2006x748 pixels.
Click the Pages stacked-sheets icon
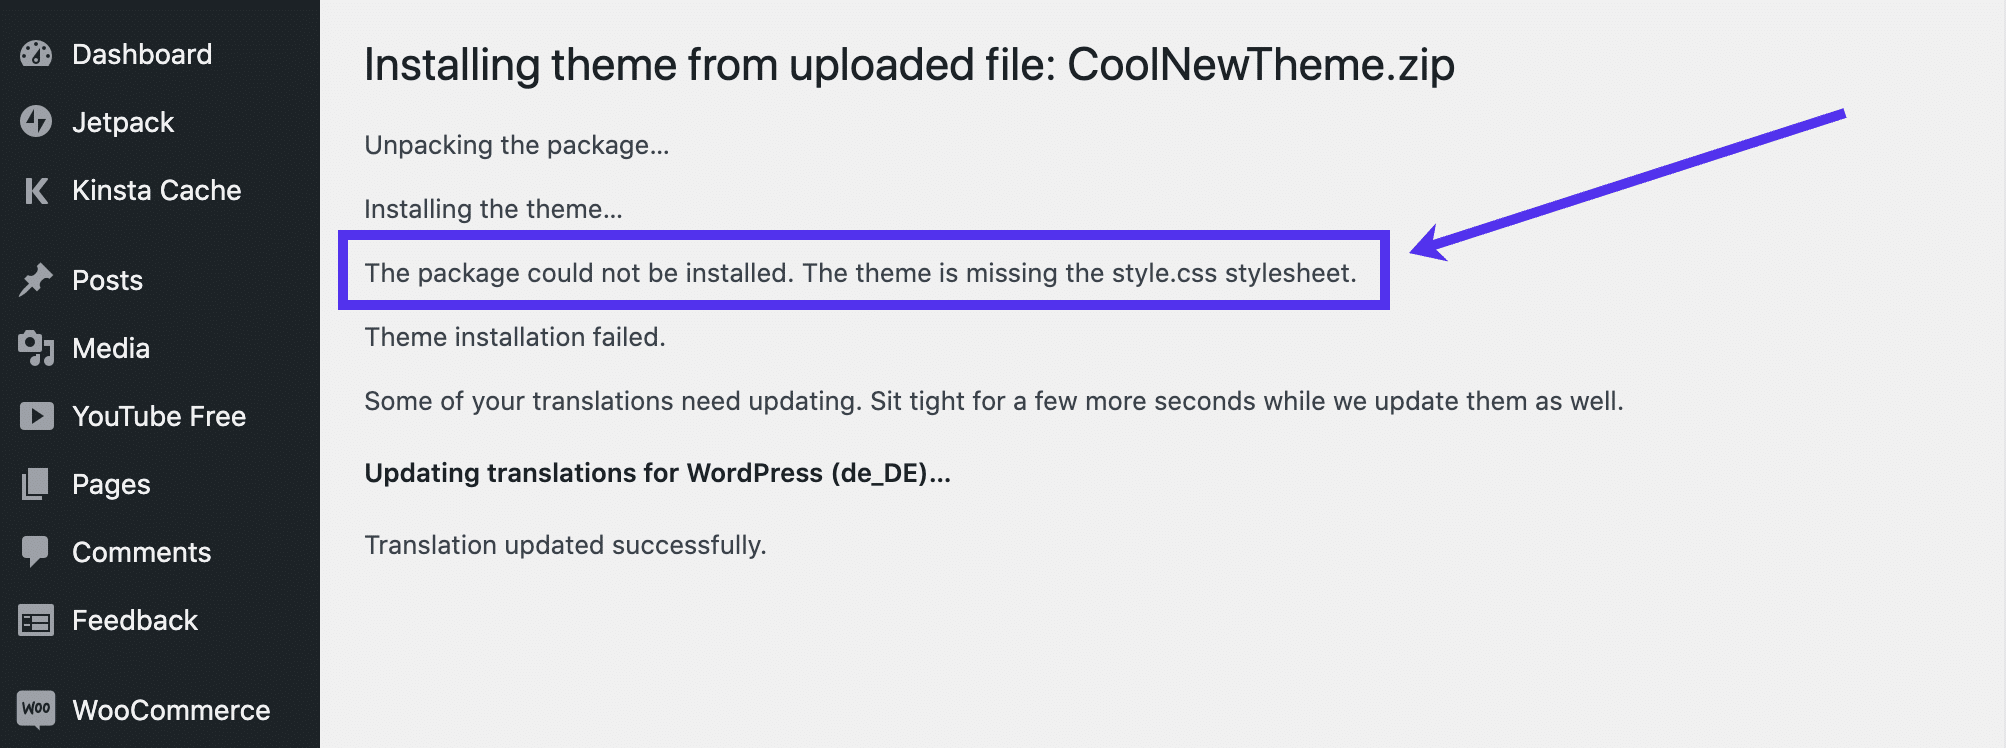36,484
